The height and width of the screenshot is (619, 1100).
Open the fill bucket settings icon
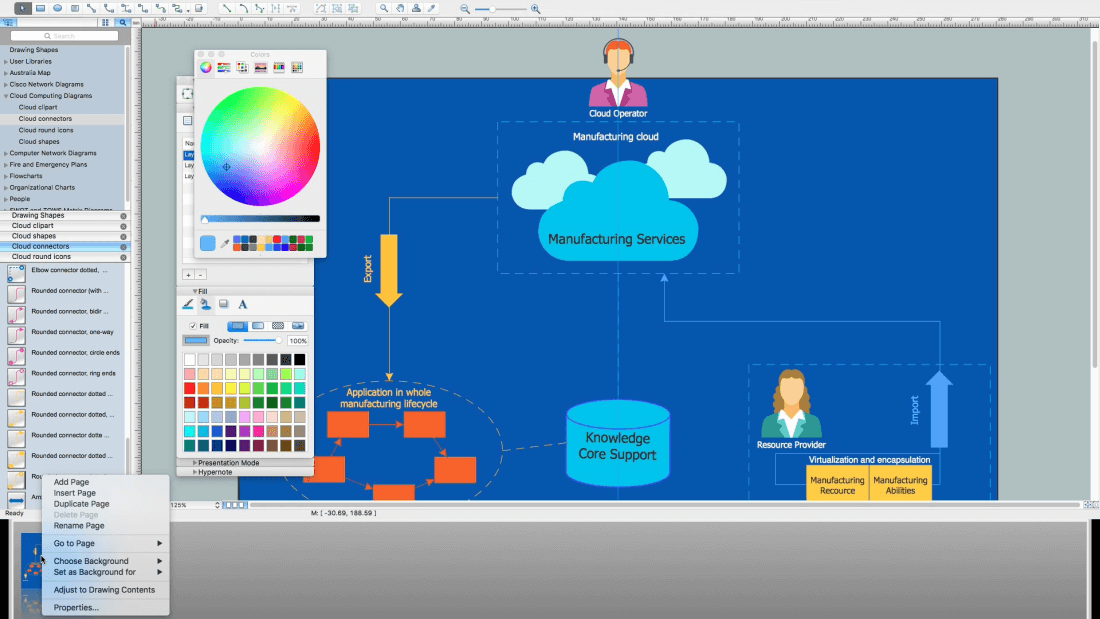(x=206, y=304)
